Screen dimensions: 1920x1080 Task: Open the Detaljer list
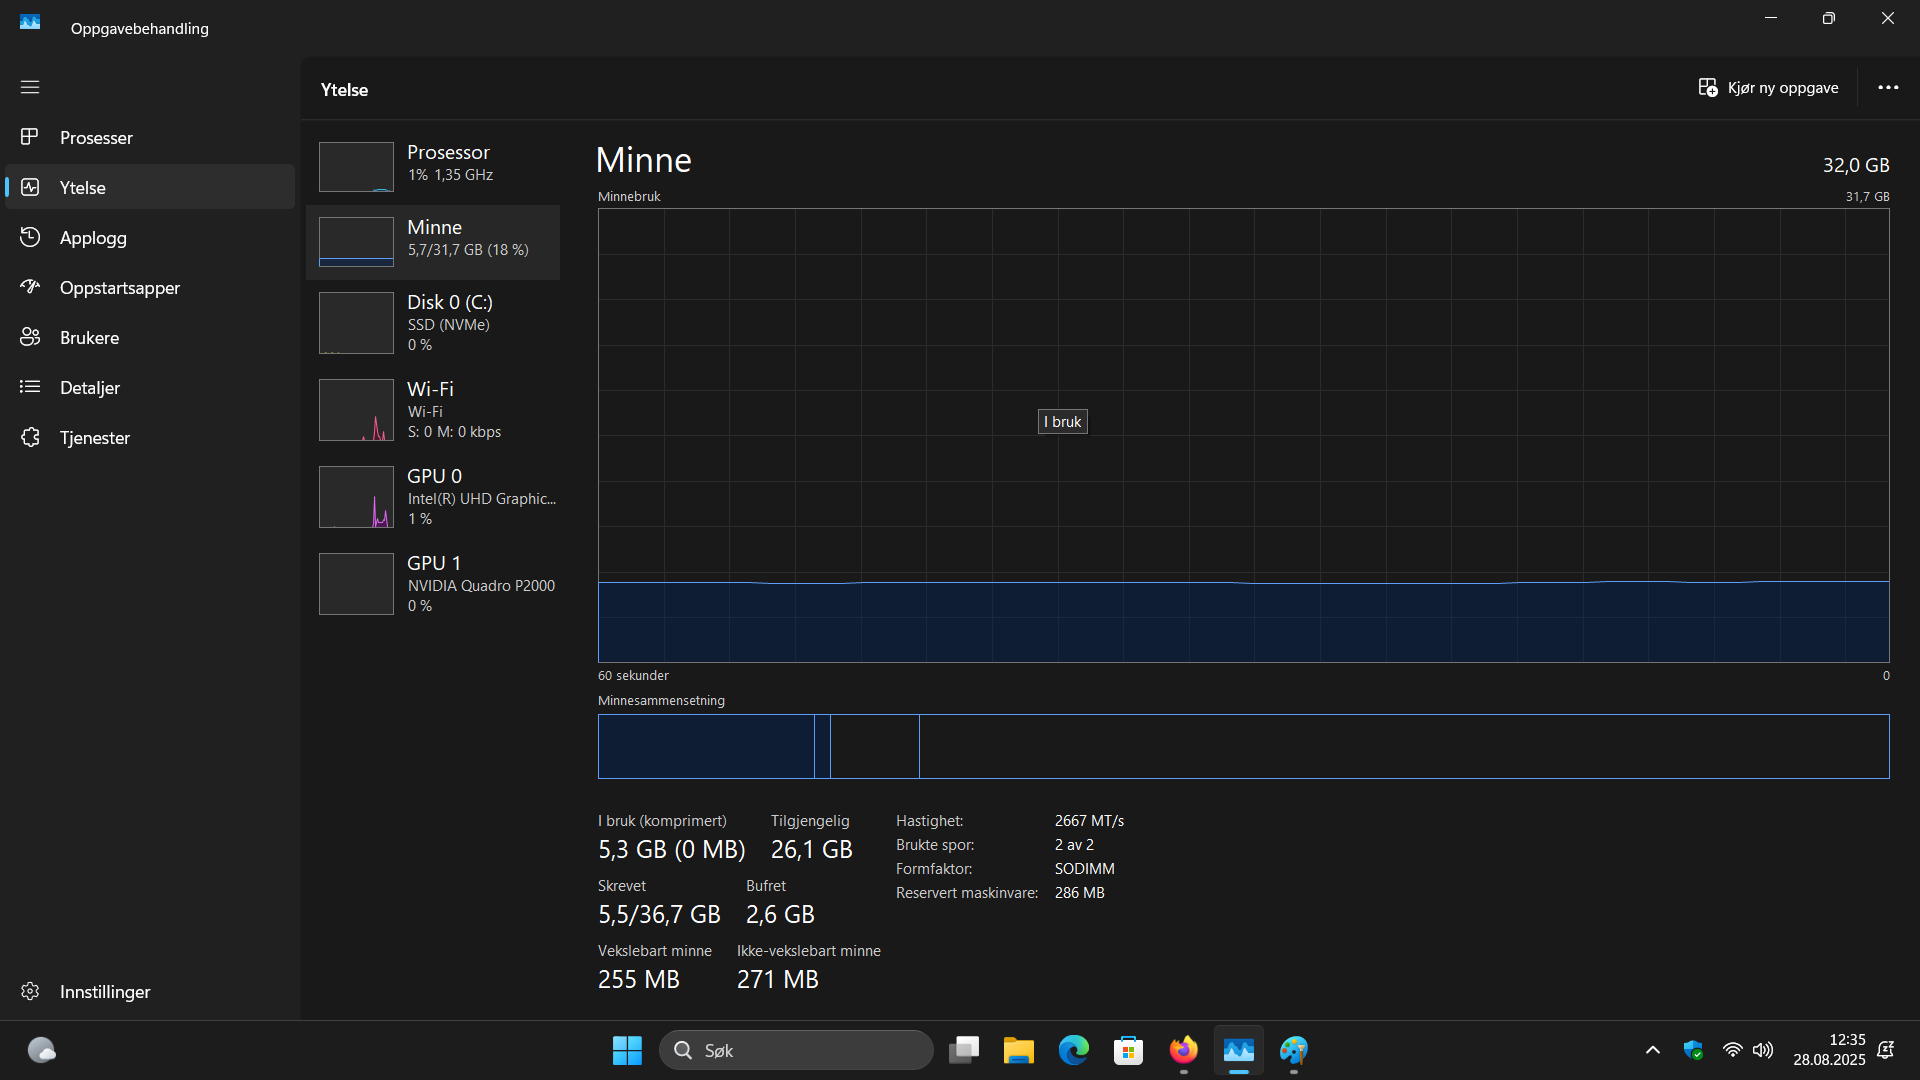(150, 387)
